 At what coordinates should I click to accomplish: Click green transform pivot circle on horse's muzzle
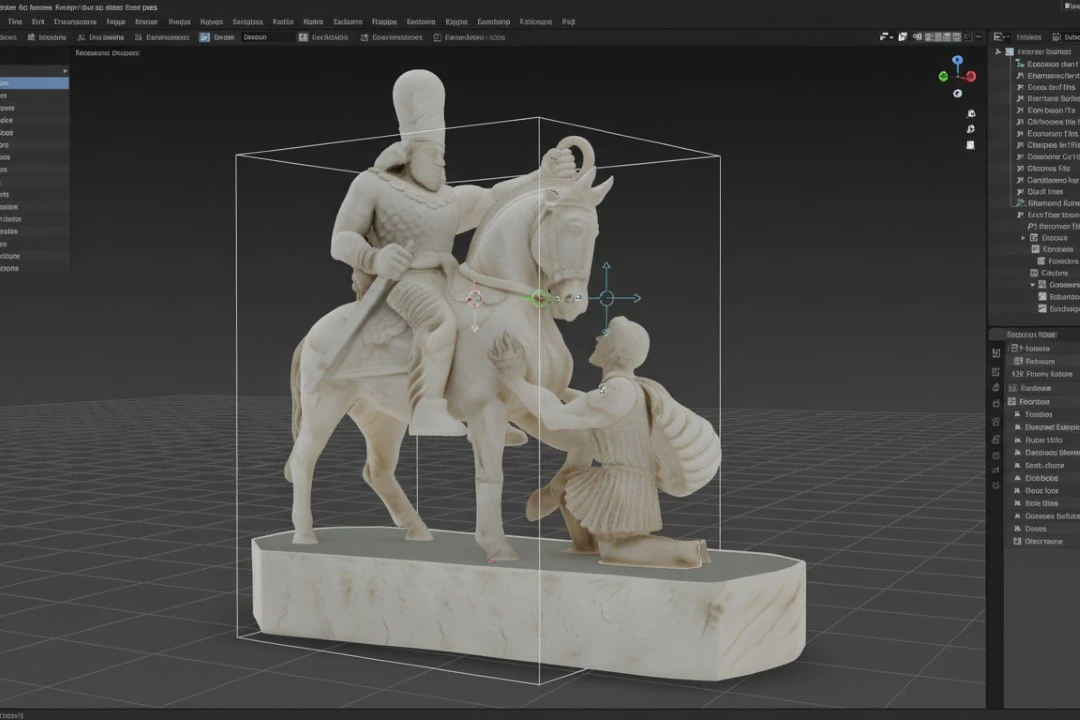540,298
